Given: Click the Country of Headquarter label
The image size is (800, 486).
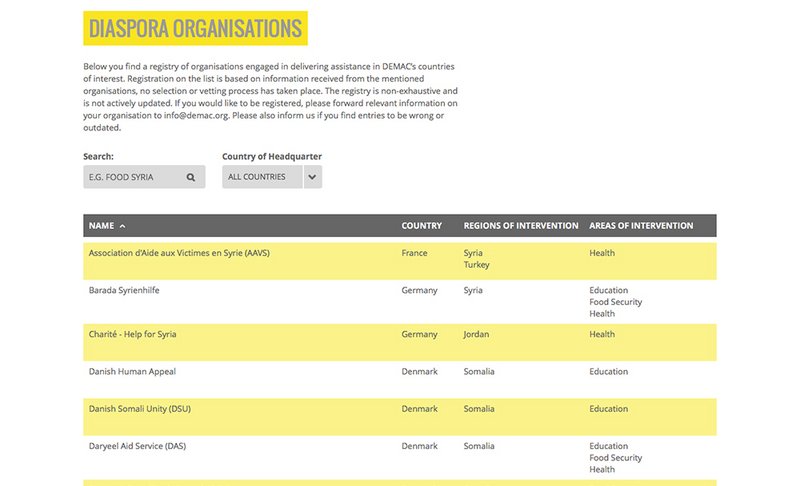Looking at the screenshot, I should (272, 157).
